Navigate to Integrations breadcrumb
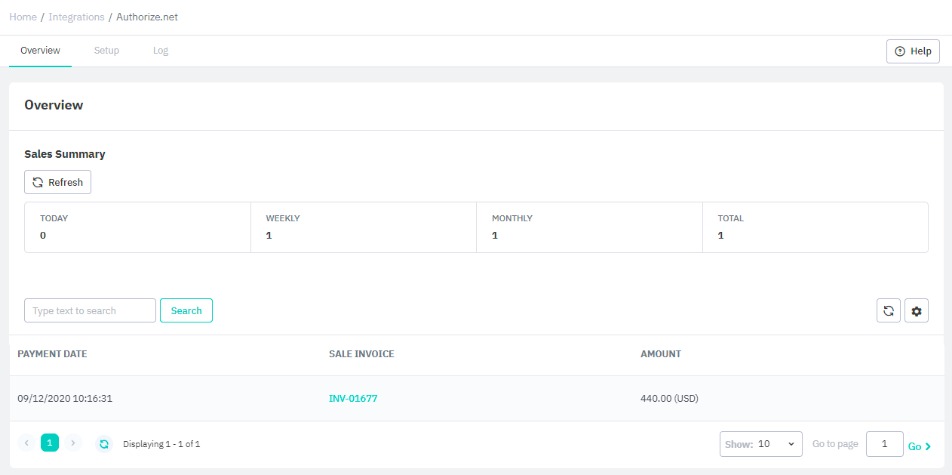Image resolution: width=952 pixels, height=475 pixels. [x=76, y=17]
